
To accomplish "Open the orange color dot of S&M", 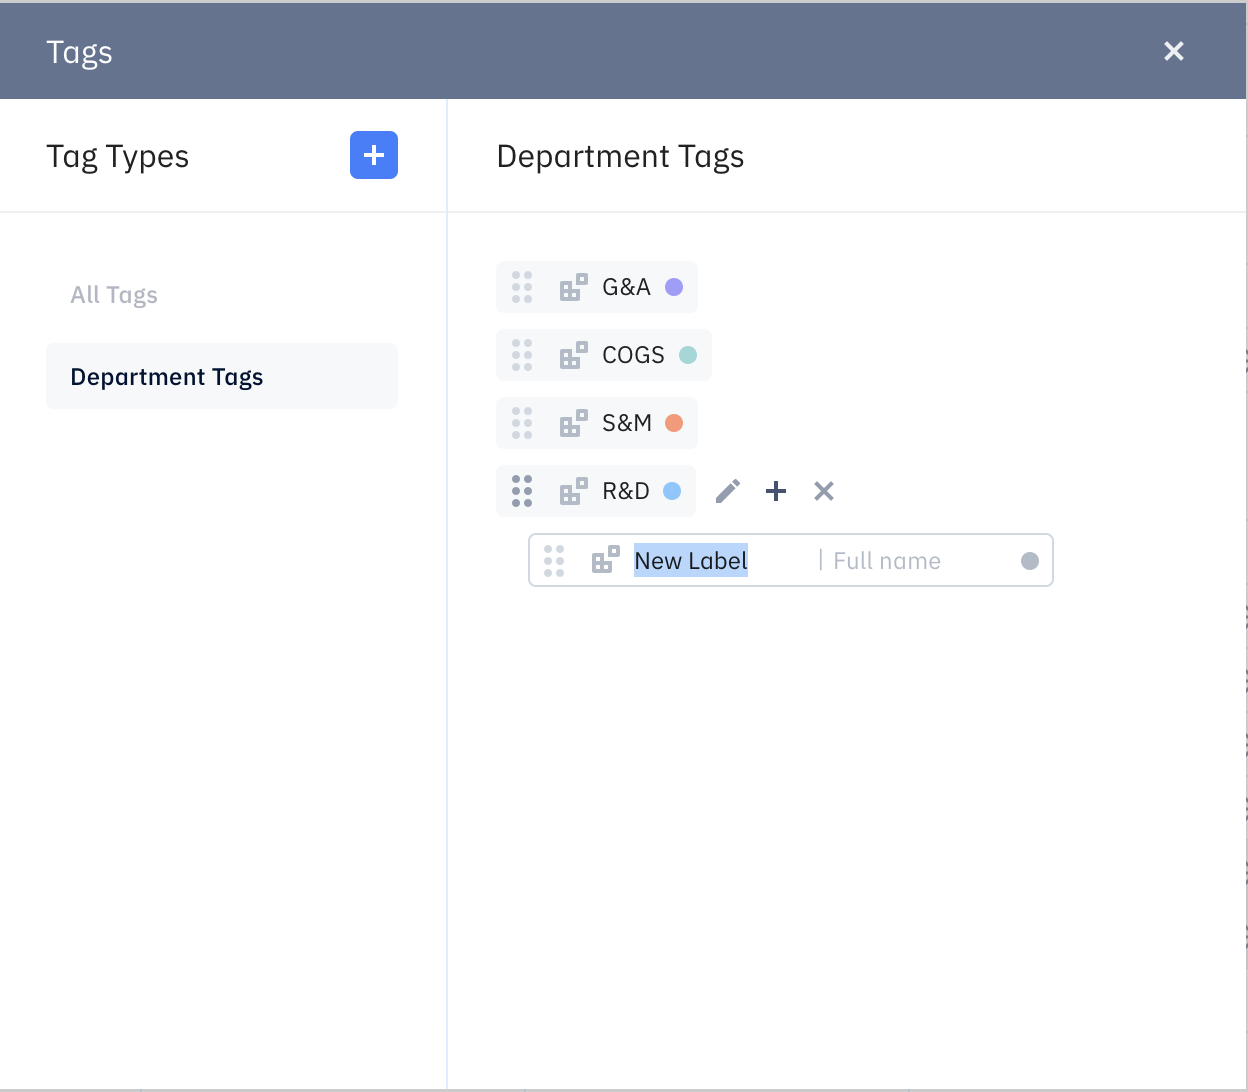I will click(x=674, y=423).
